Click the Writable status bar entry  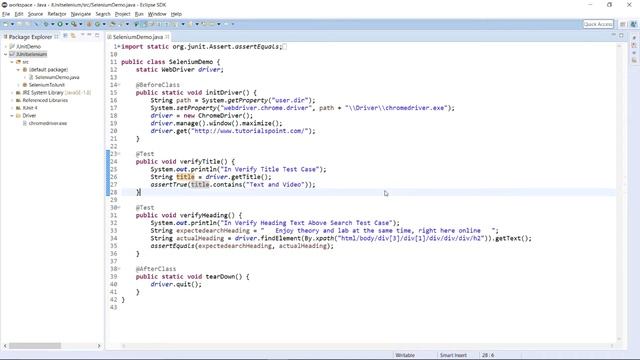point(405,355)
